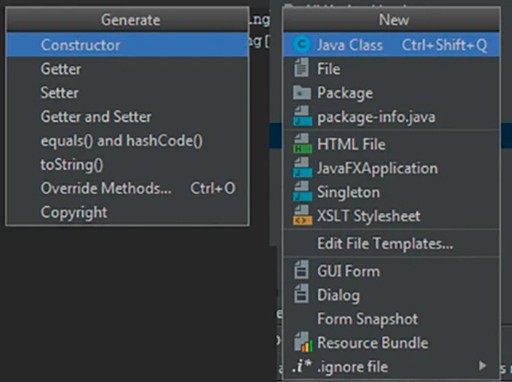This screenshot has height=382, width=512.
Task: Click the Package folder icon
Action: point(302,93)
